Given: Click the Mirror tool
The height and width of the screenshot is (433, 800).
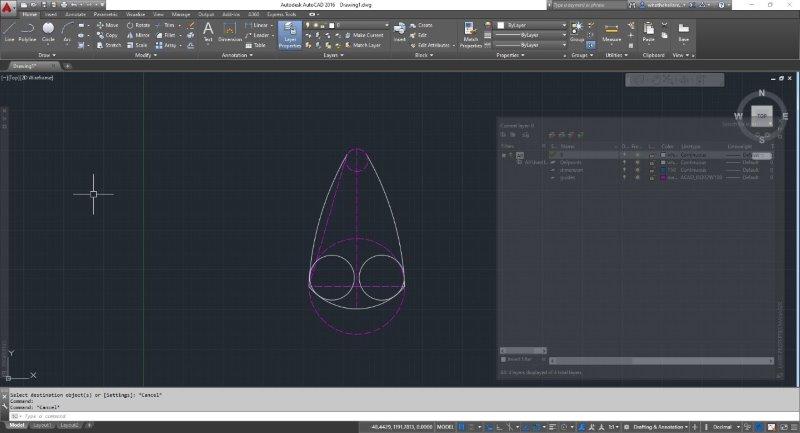Looking at the screenshot, I should pos(138,35).
